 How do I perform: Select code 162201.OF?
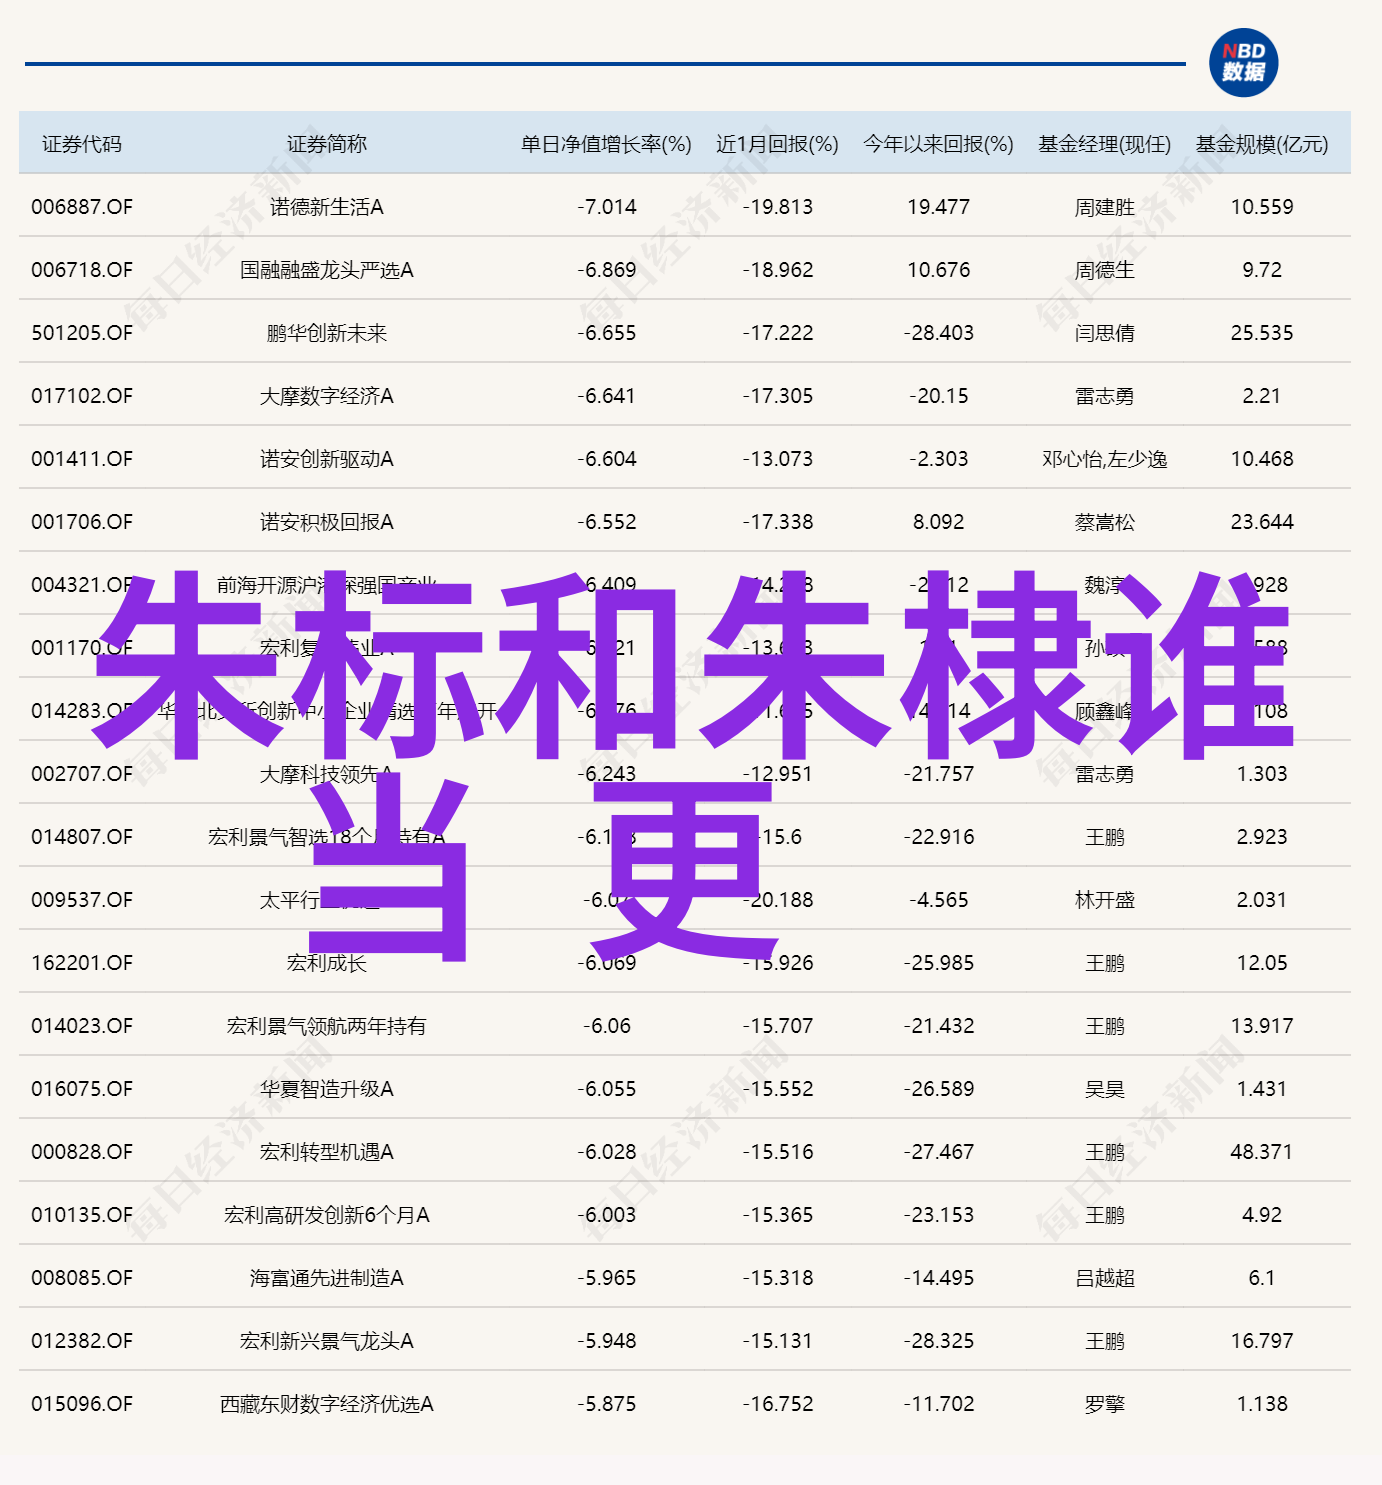[x=82, y=963]
